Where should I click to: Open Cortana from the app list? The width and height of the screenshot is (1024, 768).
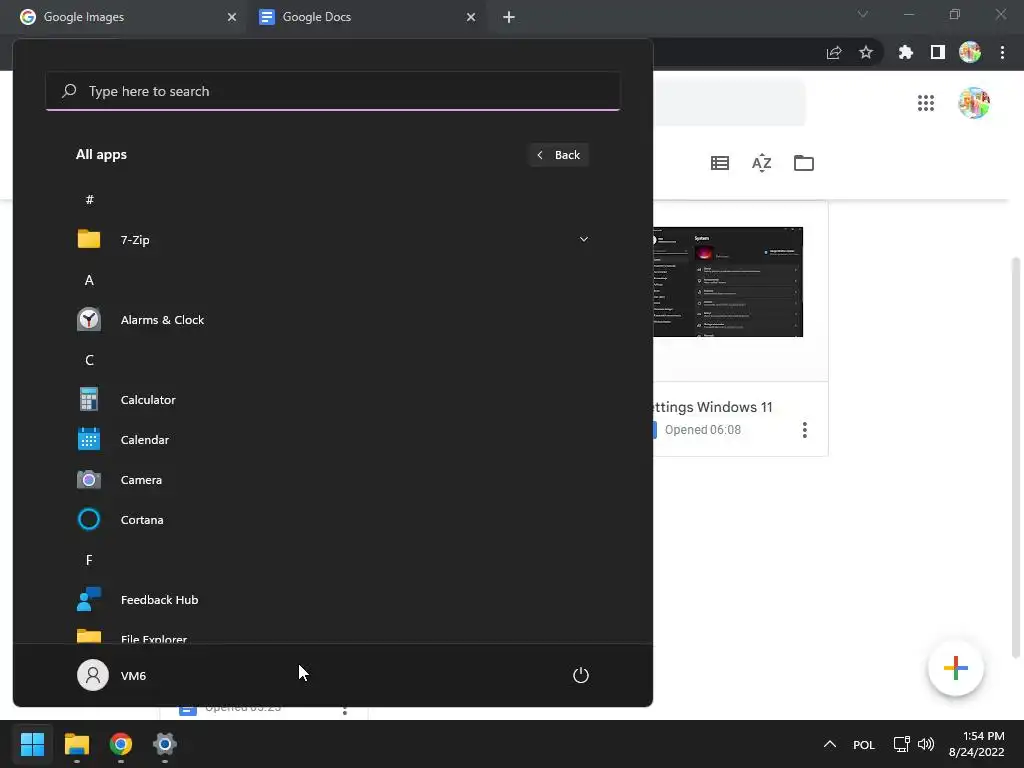332,520
